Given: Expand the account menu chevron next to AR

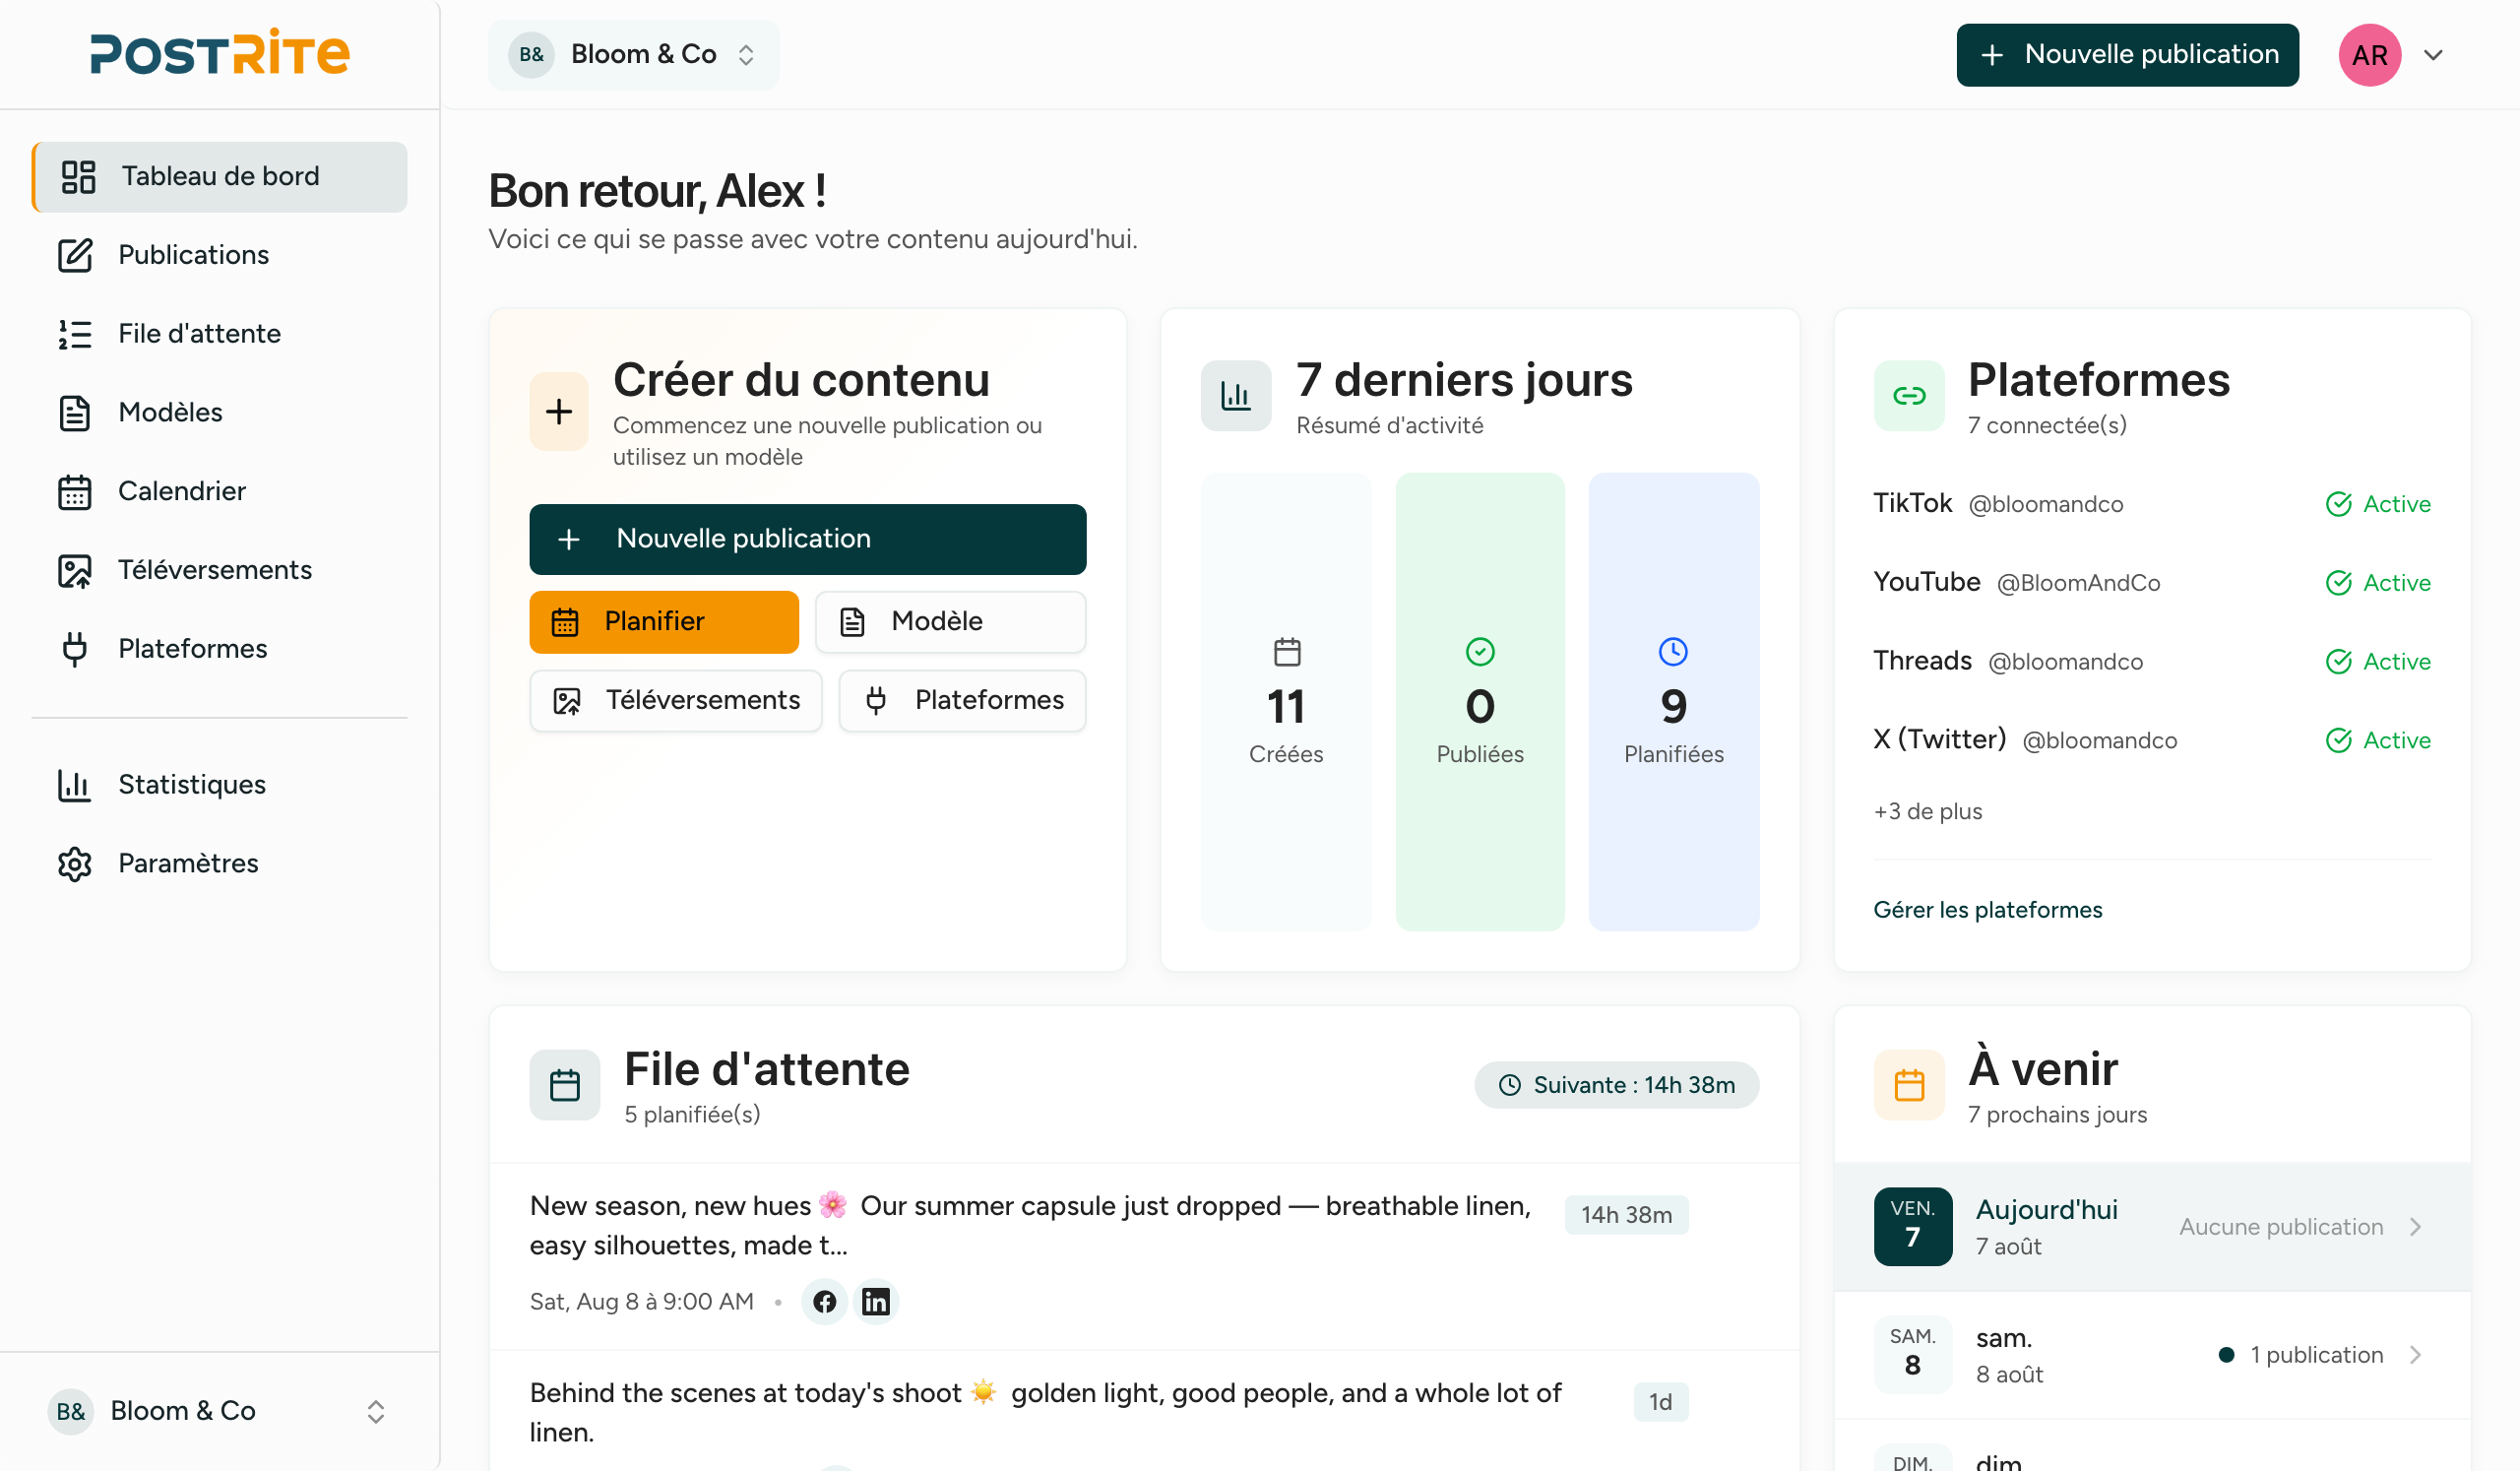Looking at the screenshot, I should pyautogui.click(x=2433, y=55).
